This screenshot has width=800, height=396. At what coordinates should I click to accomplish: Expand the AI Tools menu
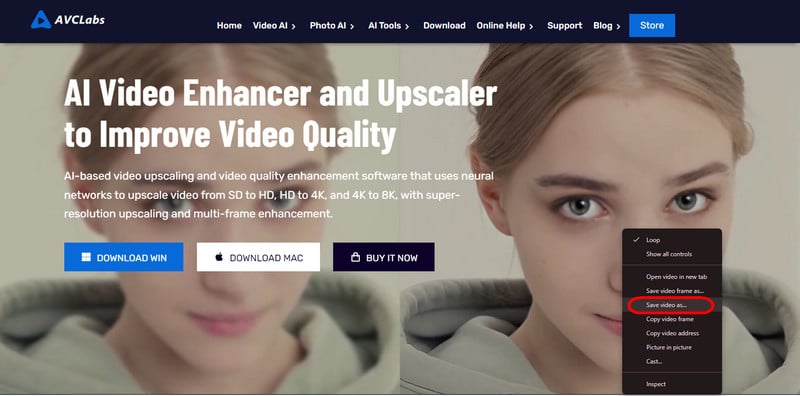(389, 26)
